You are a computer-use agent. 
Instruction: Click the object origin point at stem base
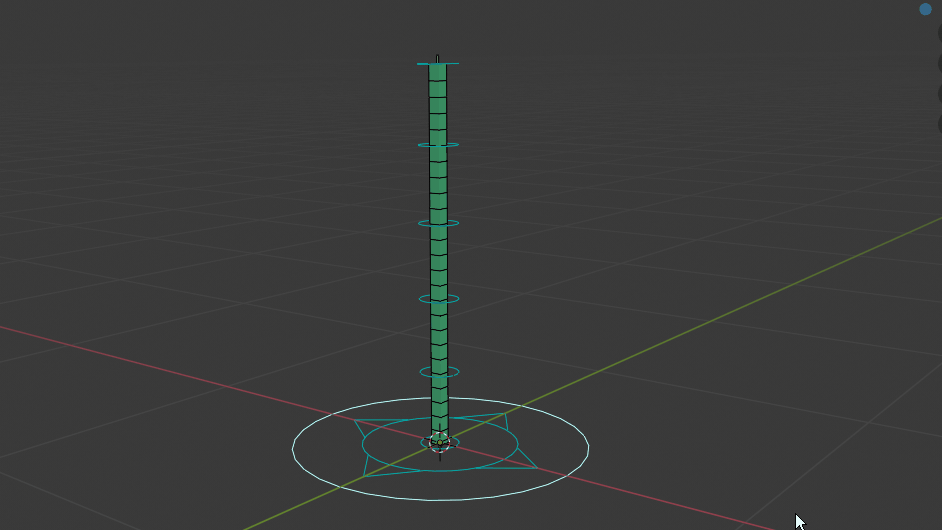click(x=440, y=443)
